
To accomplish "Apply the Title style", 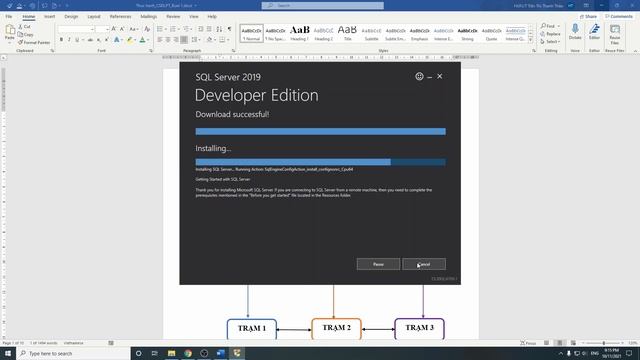I will (x=347, y=33).
